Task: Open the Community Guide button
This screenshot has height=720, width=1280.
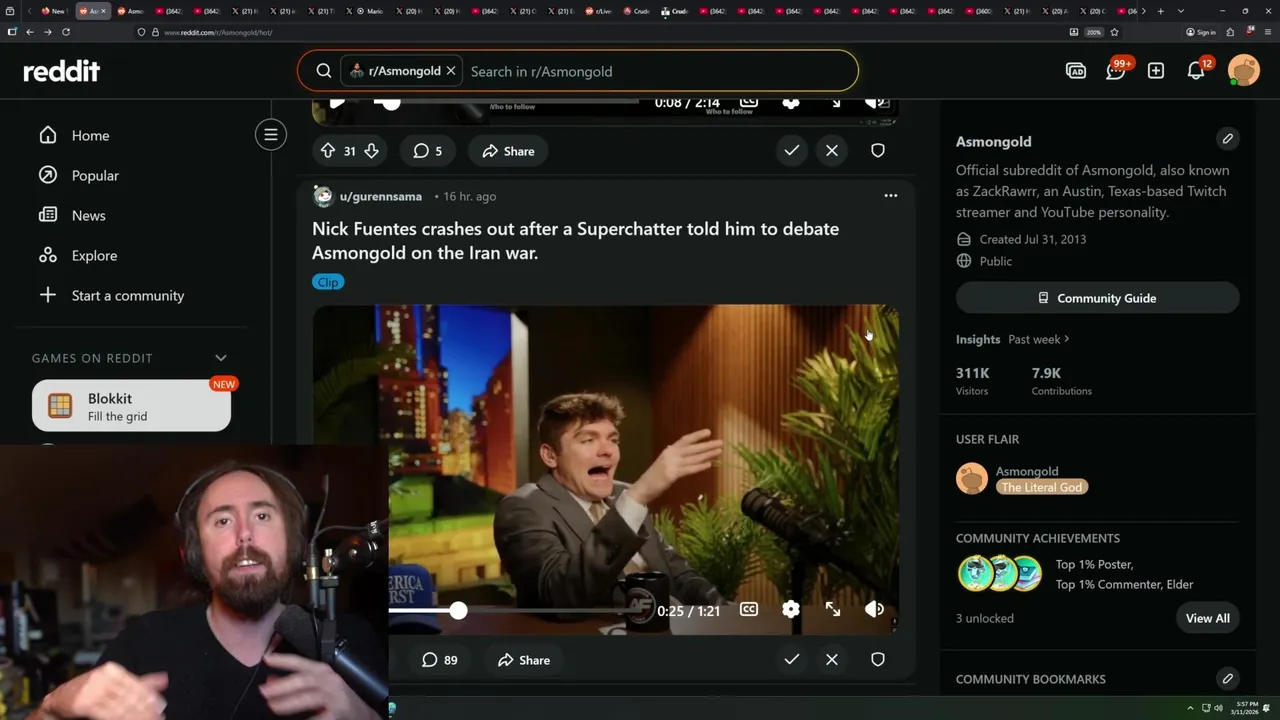Action: [x=1098, y=298]
